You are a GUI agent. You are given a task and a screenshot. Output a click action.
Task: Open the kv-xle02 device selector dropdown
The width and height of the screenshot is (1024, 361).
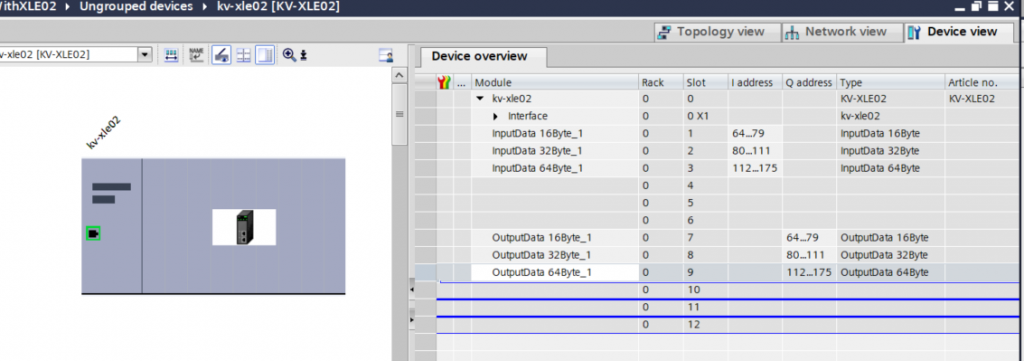pyautogui.click(x=145, y=55)
